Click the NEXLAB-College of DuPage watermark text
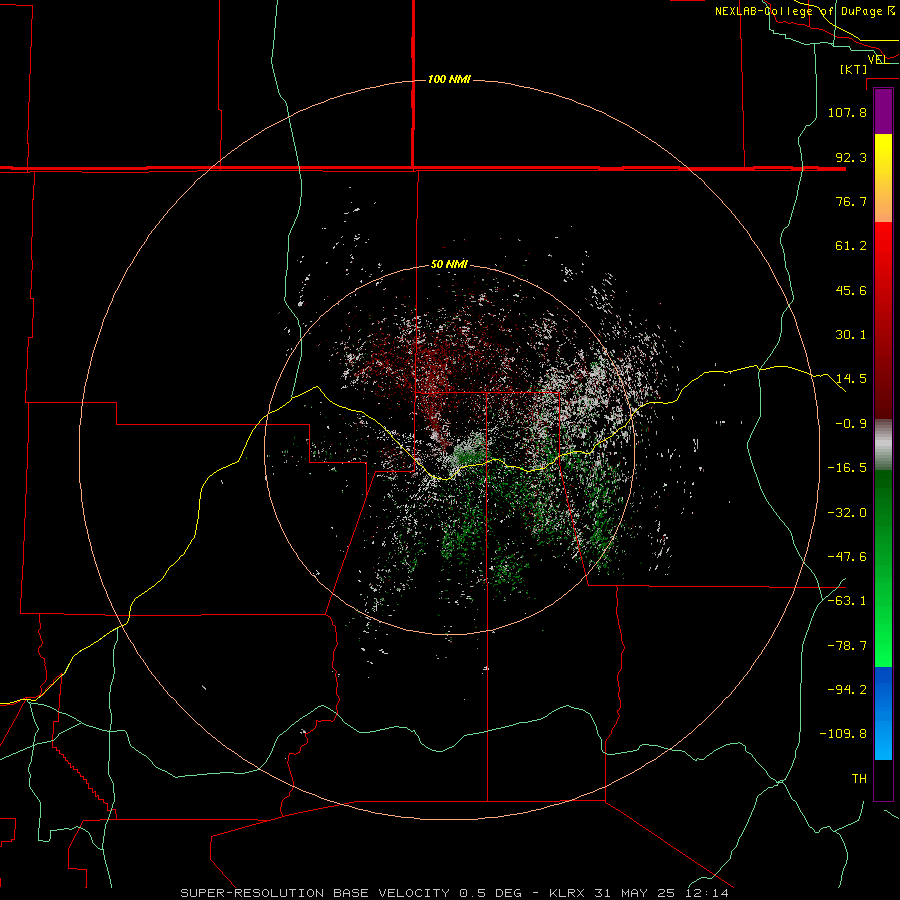900x900 pixels. [x=804, y=11]
